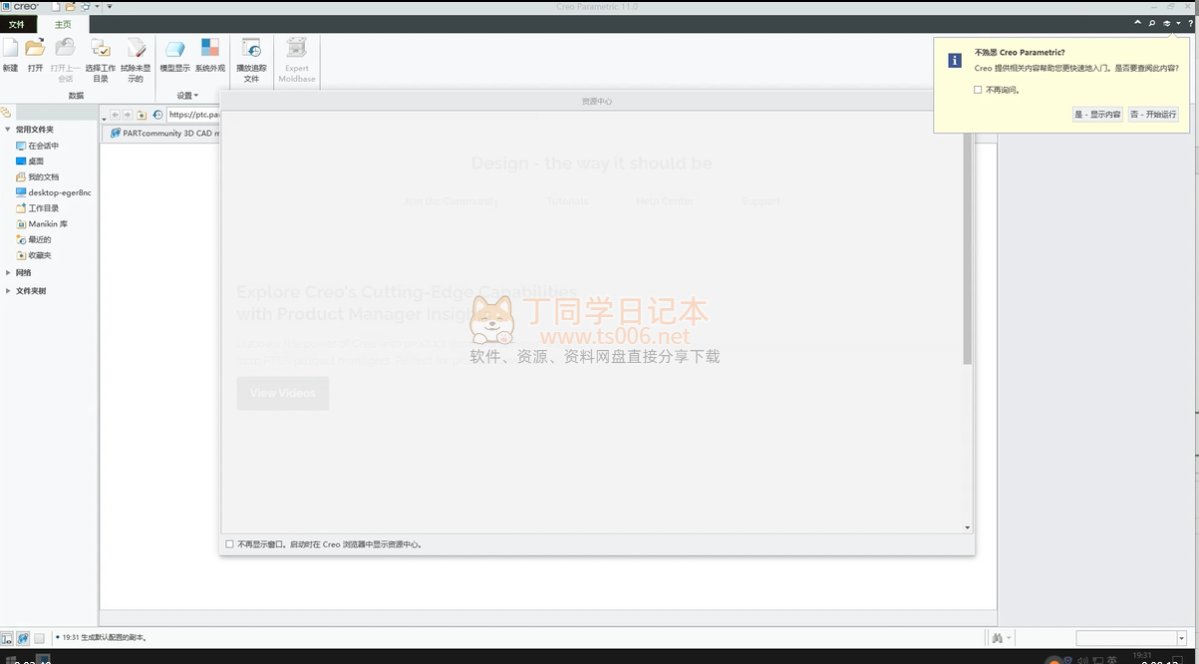Click the learning connector graduation cap icon
Screen dimensions: 1199x664
click(x=1167, y=24)
